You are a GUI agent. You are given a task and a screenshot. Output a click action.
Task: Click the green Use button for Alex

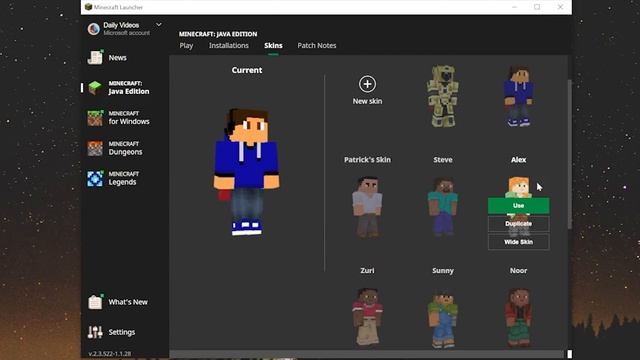(x=518, y=206)
